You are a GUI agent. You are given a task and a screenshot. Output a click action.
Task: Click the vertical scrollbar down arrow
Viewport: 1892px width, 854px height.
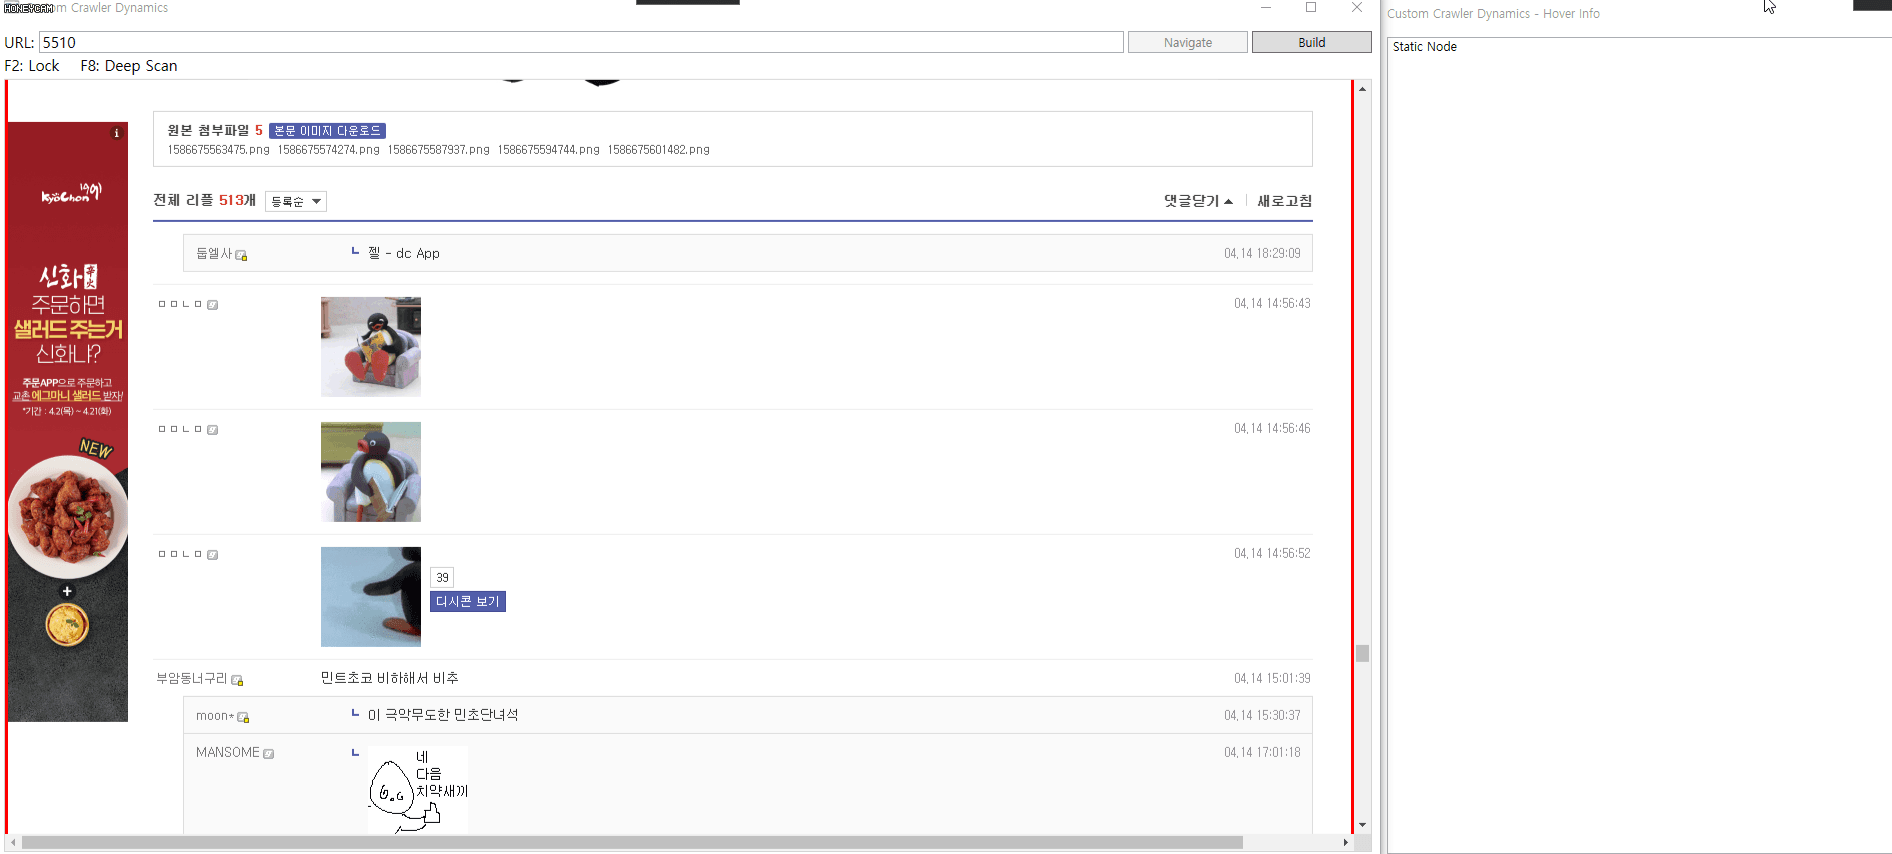(1362, 825)
